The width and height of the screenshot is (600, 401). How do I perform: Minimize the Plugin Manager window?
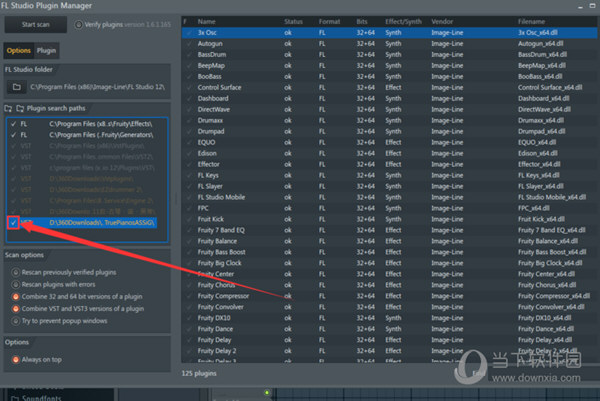(x=580, y=7)
